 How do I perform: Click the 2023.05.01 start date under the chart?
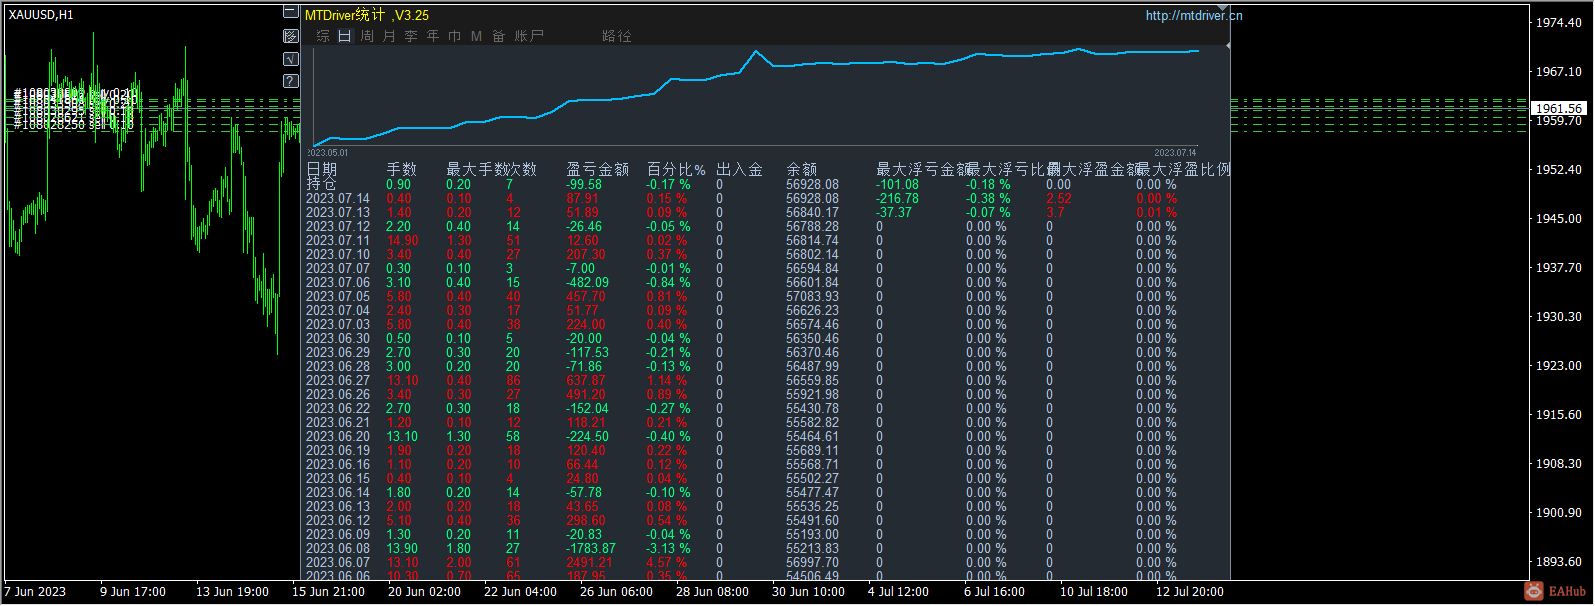pos(328,153)
